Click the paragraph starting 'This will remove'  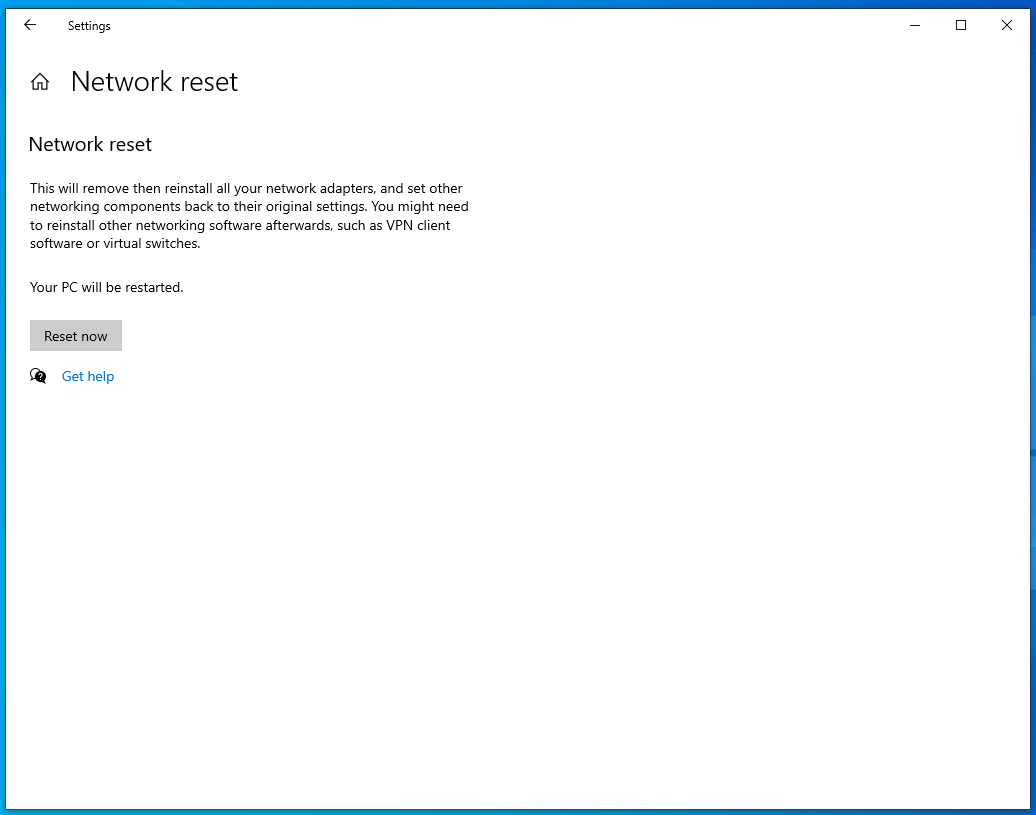coord(249,216)
